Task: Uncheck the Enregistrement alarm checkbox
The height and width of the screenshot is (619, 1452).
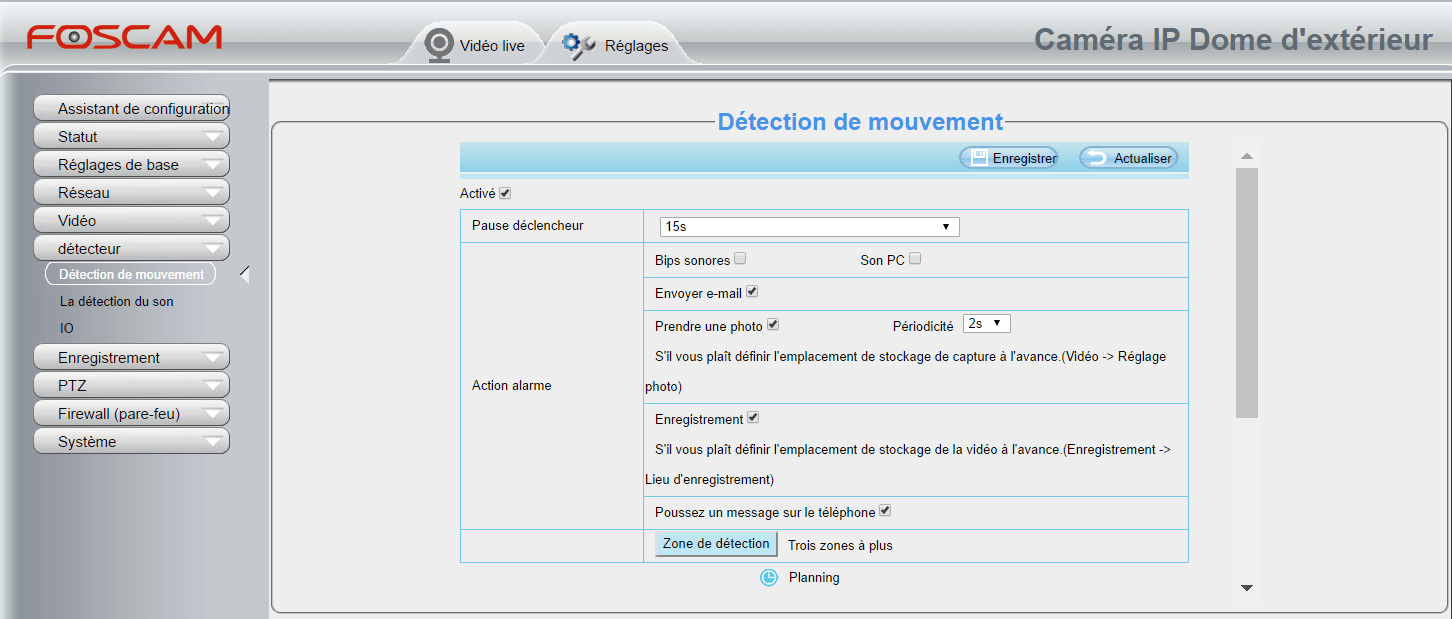Action: tap(753, 418)
